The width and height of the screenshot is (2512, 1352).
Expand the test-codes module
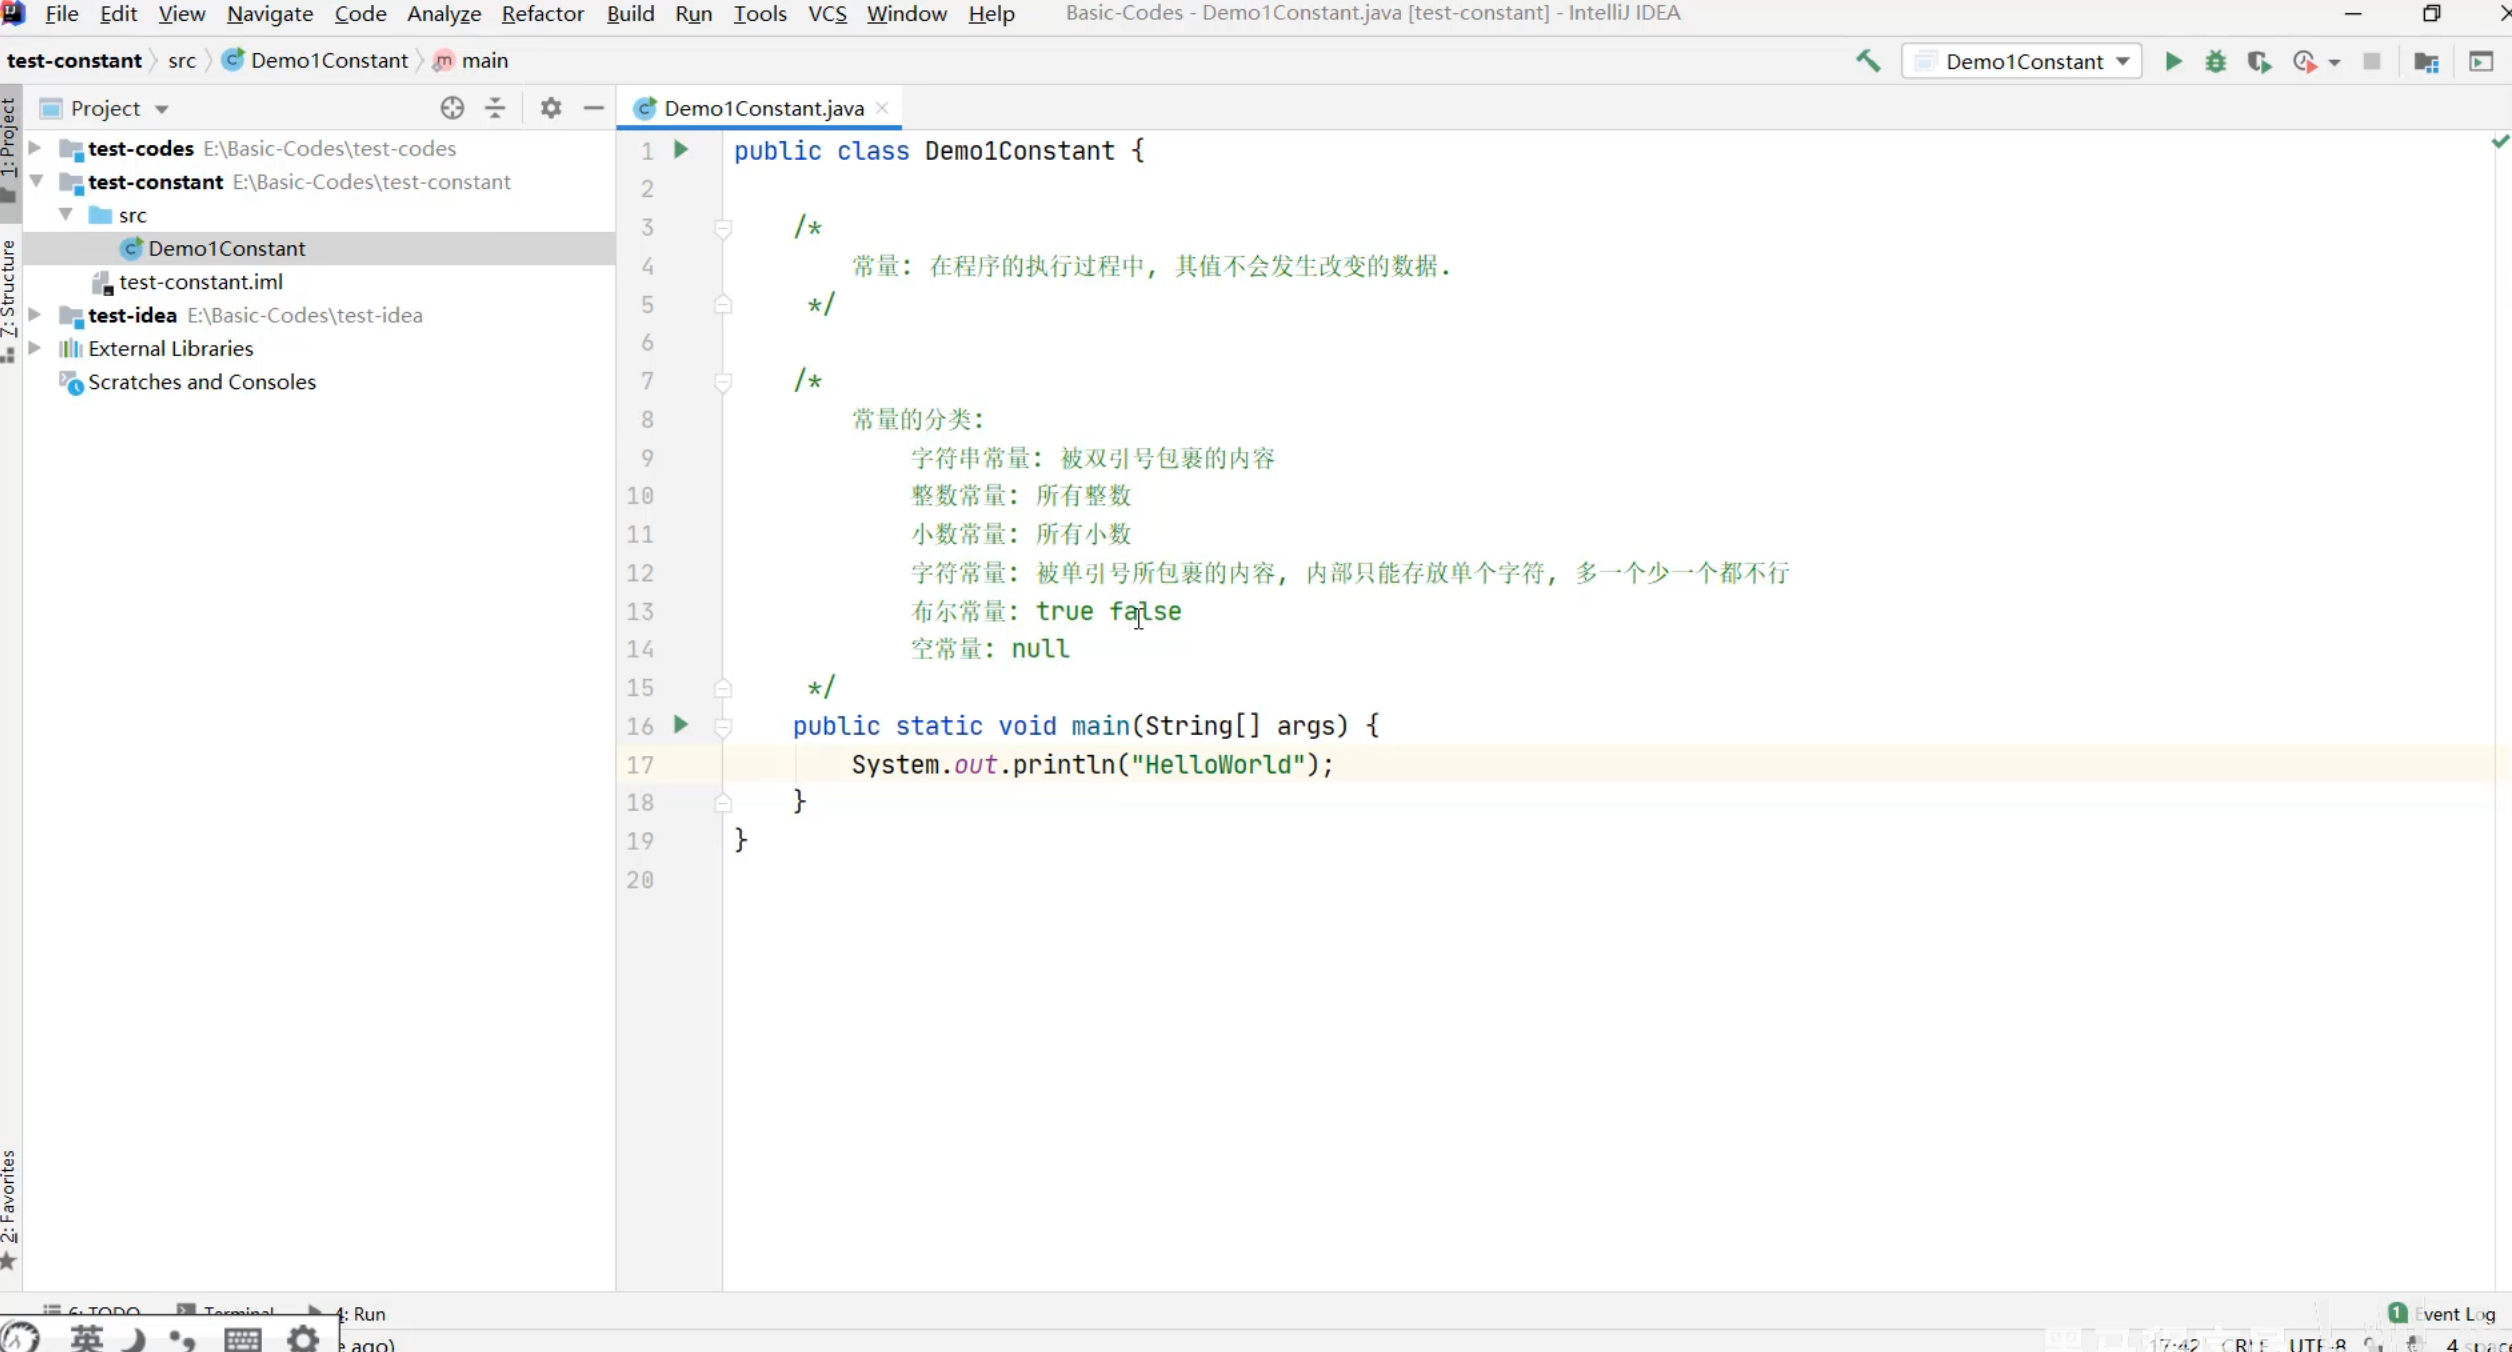pyautogui.click(x=35, y=148)
